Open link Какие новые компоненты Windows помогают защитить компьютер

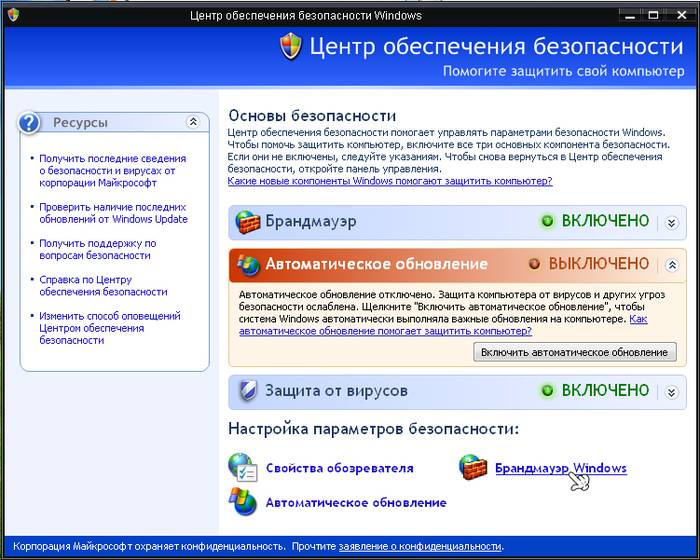click(390, 181)
